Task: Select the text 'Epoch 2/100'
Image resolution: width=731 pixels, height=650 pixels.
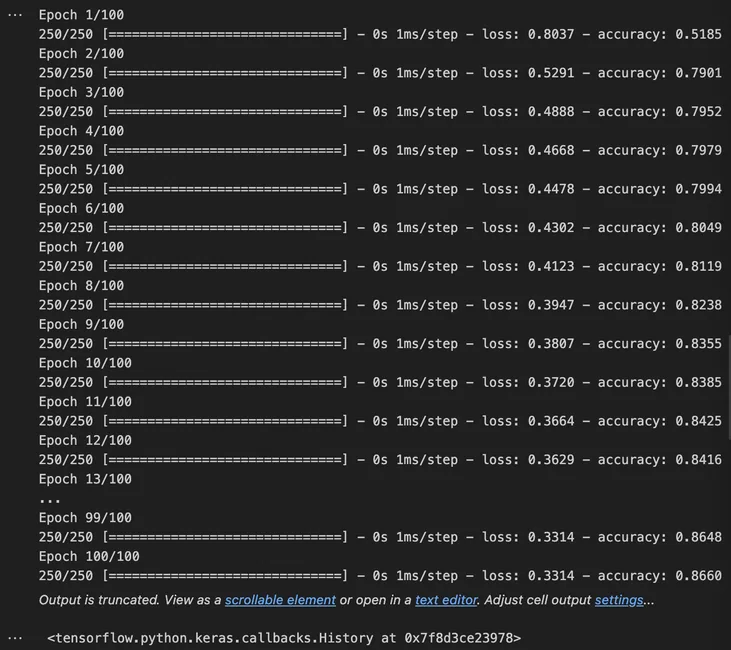Action: coord(81,54)
